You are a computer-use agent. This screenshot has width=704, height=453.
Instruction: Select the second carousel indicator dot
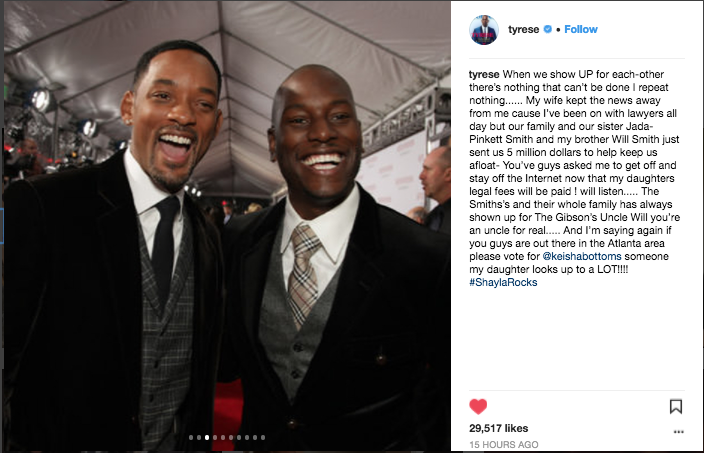[x=199, y=437]
